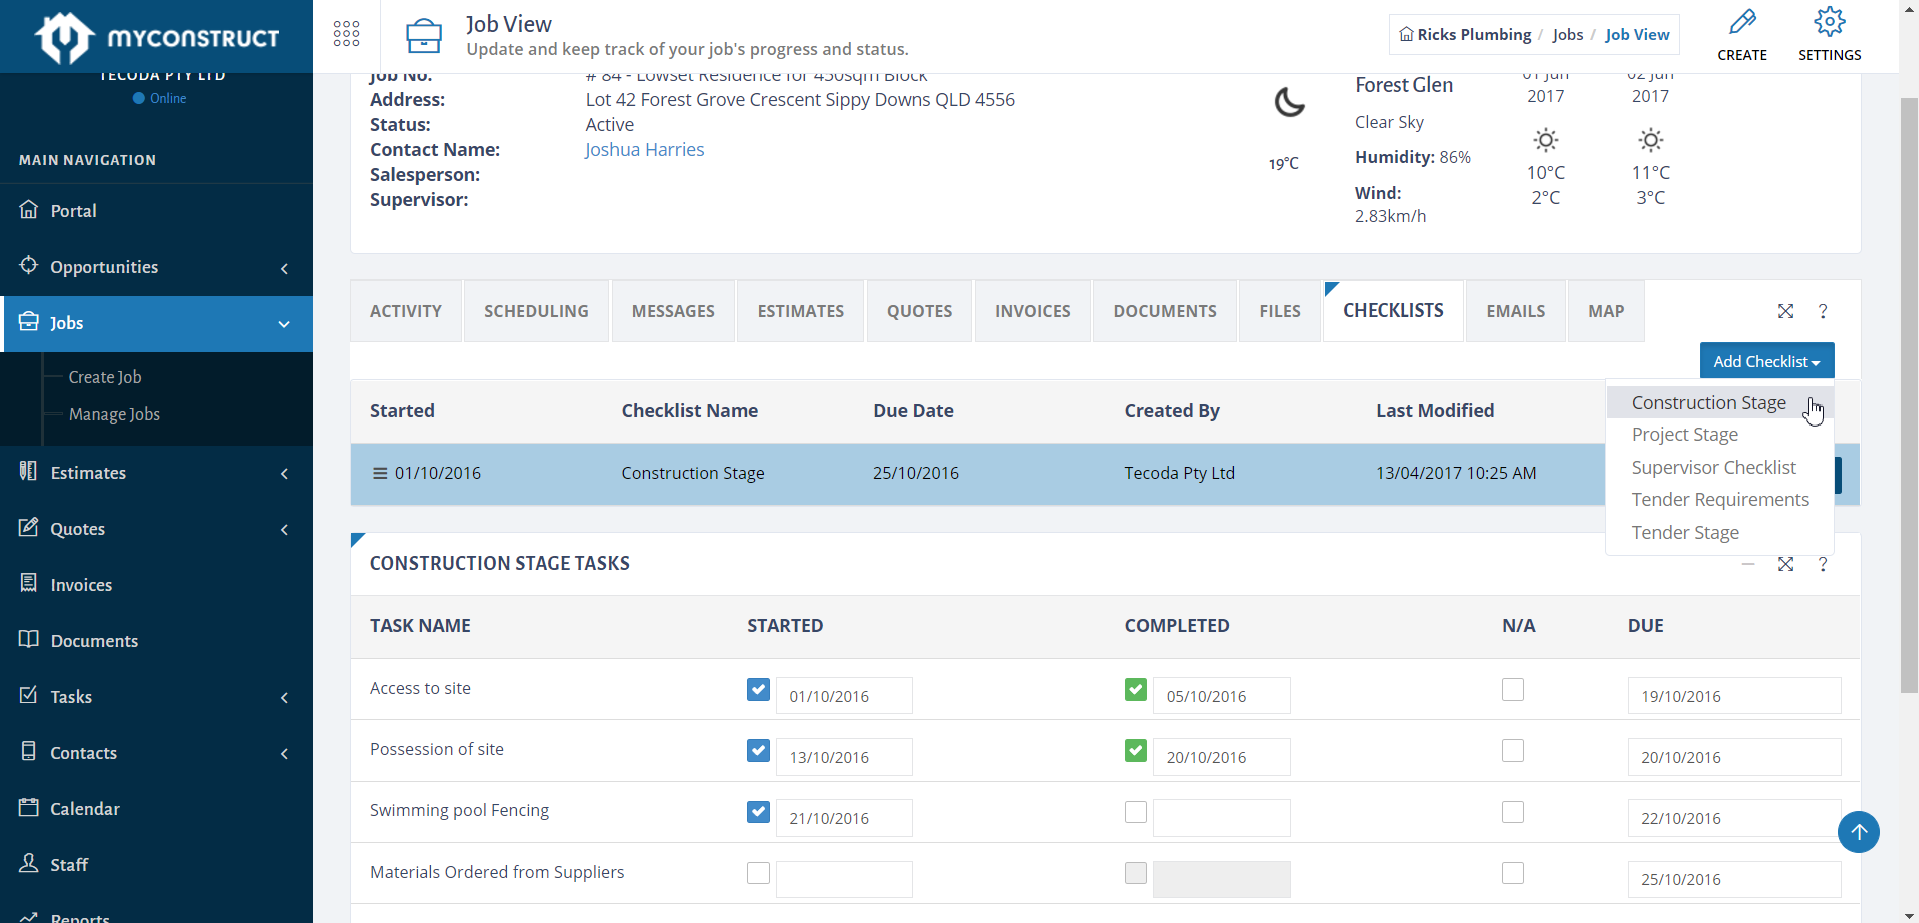Open the MESSAGES tab
1919x923 pixels.
tap(673, 311)
